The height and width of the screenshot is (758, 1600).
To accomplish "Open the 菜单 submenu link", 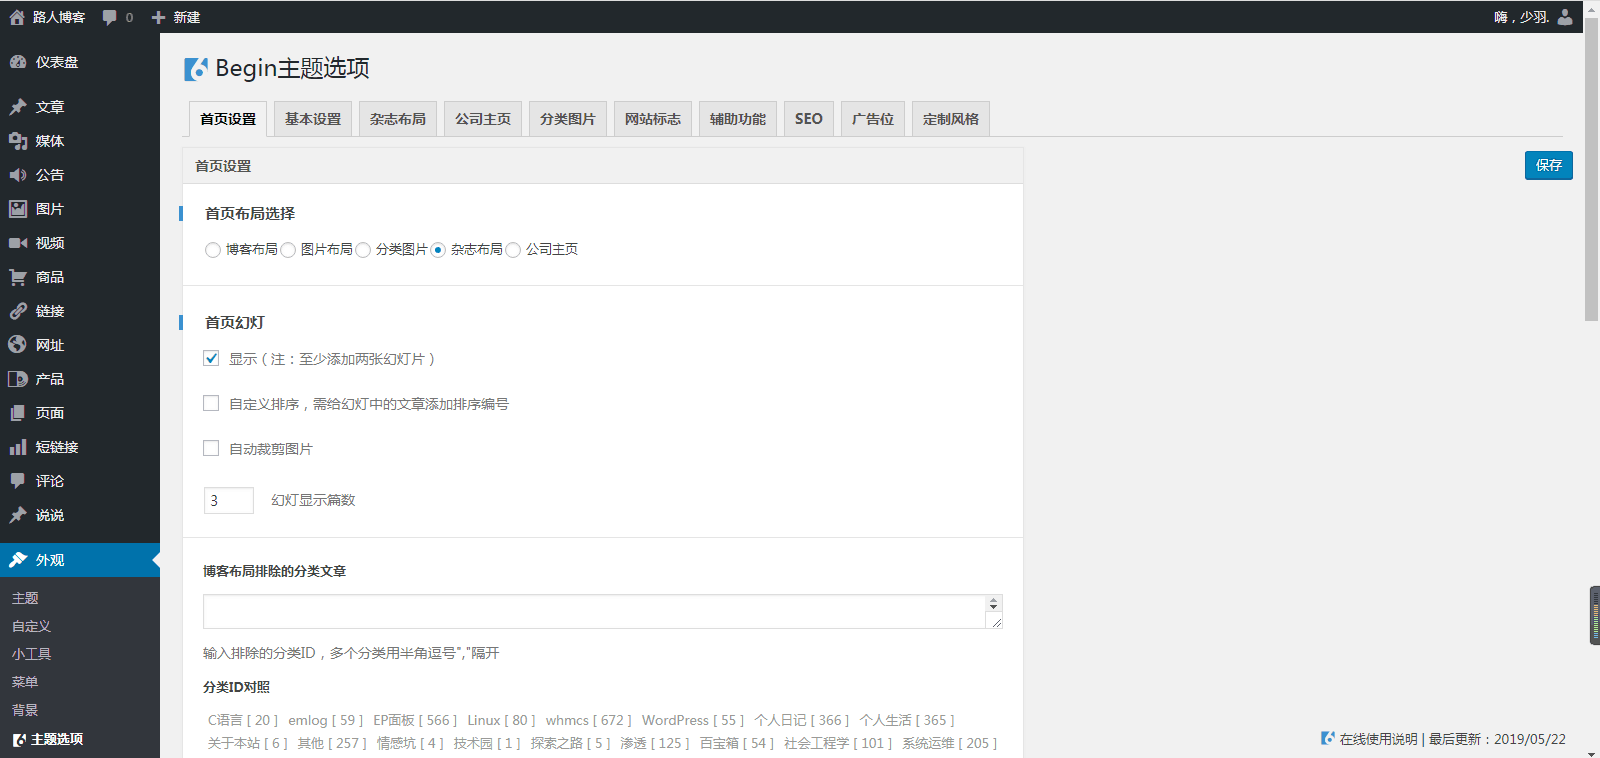I will pyautogui.click(x=25, y=682).
